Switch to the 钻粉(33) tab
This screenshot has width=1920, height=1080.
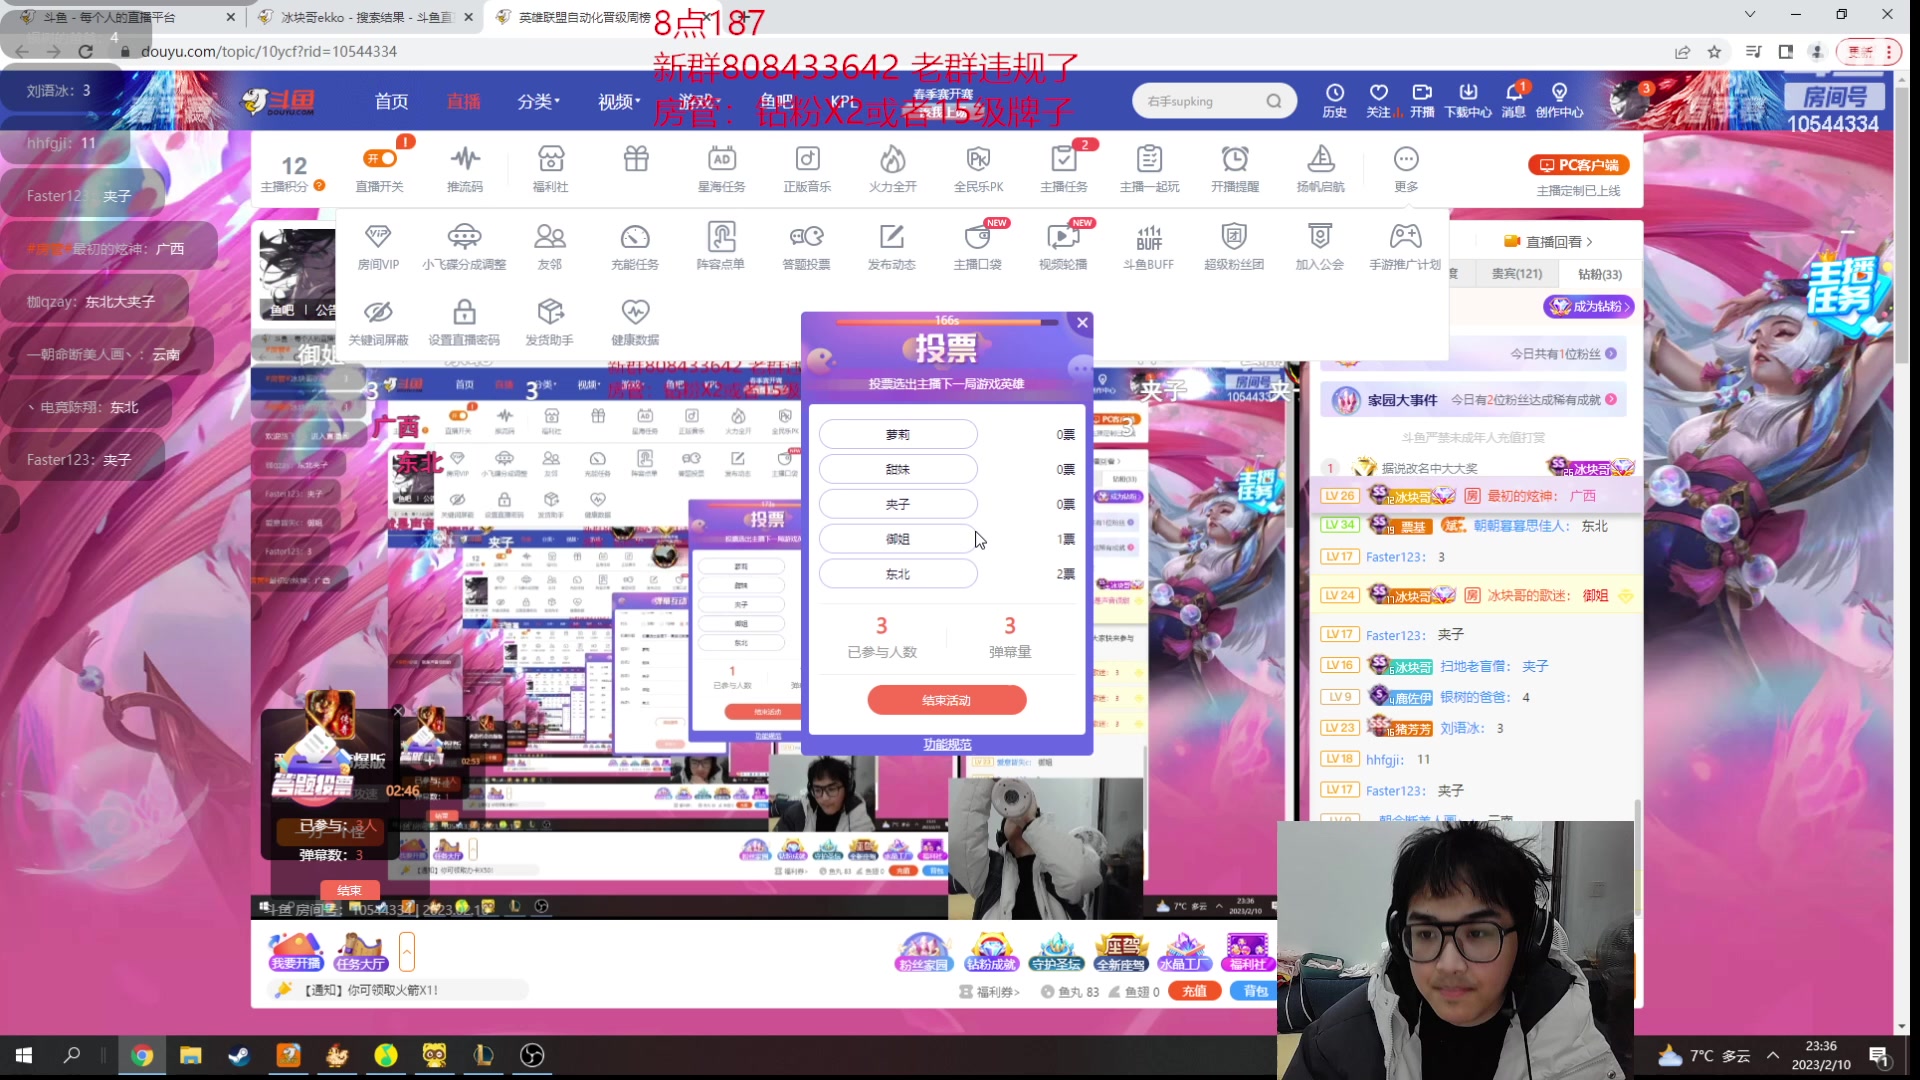1601,274
